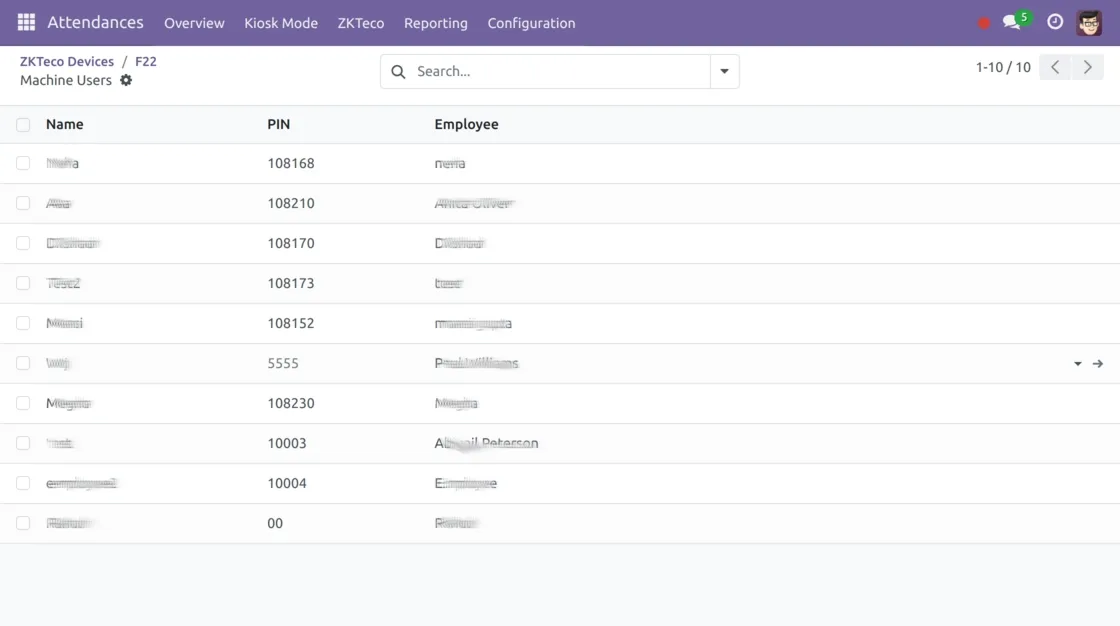The image size is (1120, 626).
Task: Go to the previous page arrow
Action: point(1055,68)
